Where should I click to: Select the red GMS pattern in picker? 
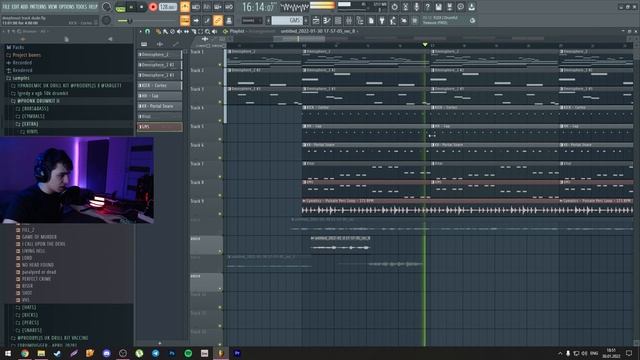(160, 127)
